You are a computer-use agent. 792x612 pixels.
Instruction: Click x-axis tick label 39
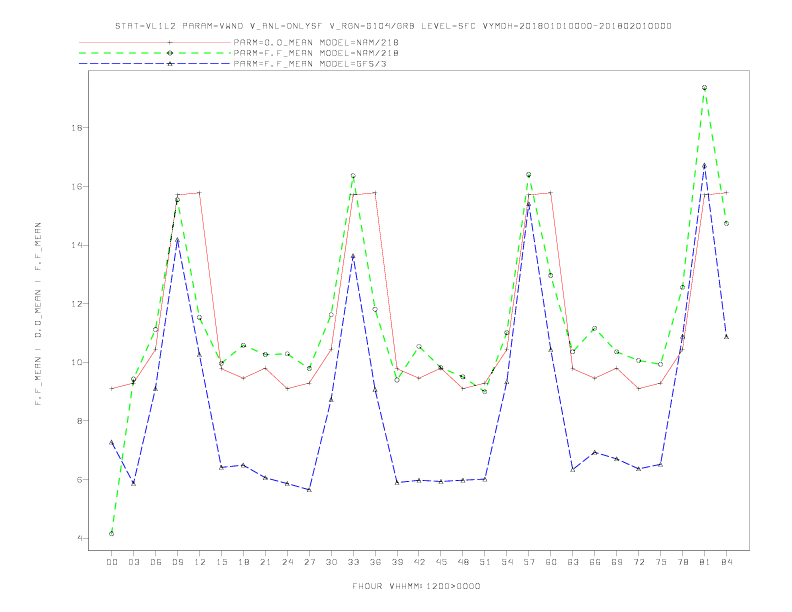tap(397, 562)
